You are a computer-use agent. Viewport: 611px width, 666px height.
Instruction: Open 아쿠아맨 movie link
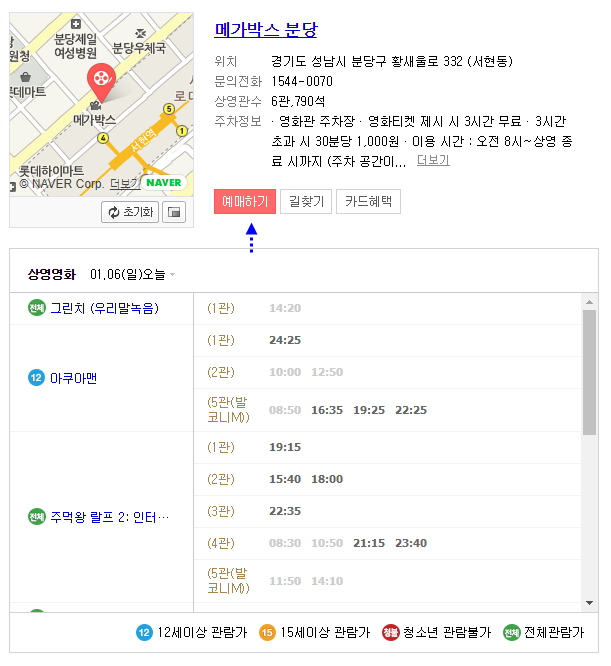(73, 378)
